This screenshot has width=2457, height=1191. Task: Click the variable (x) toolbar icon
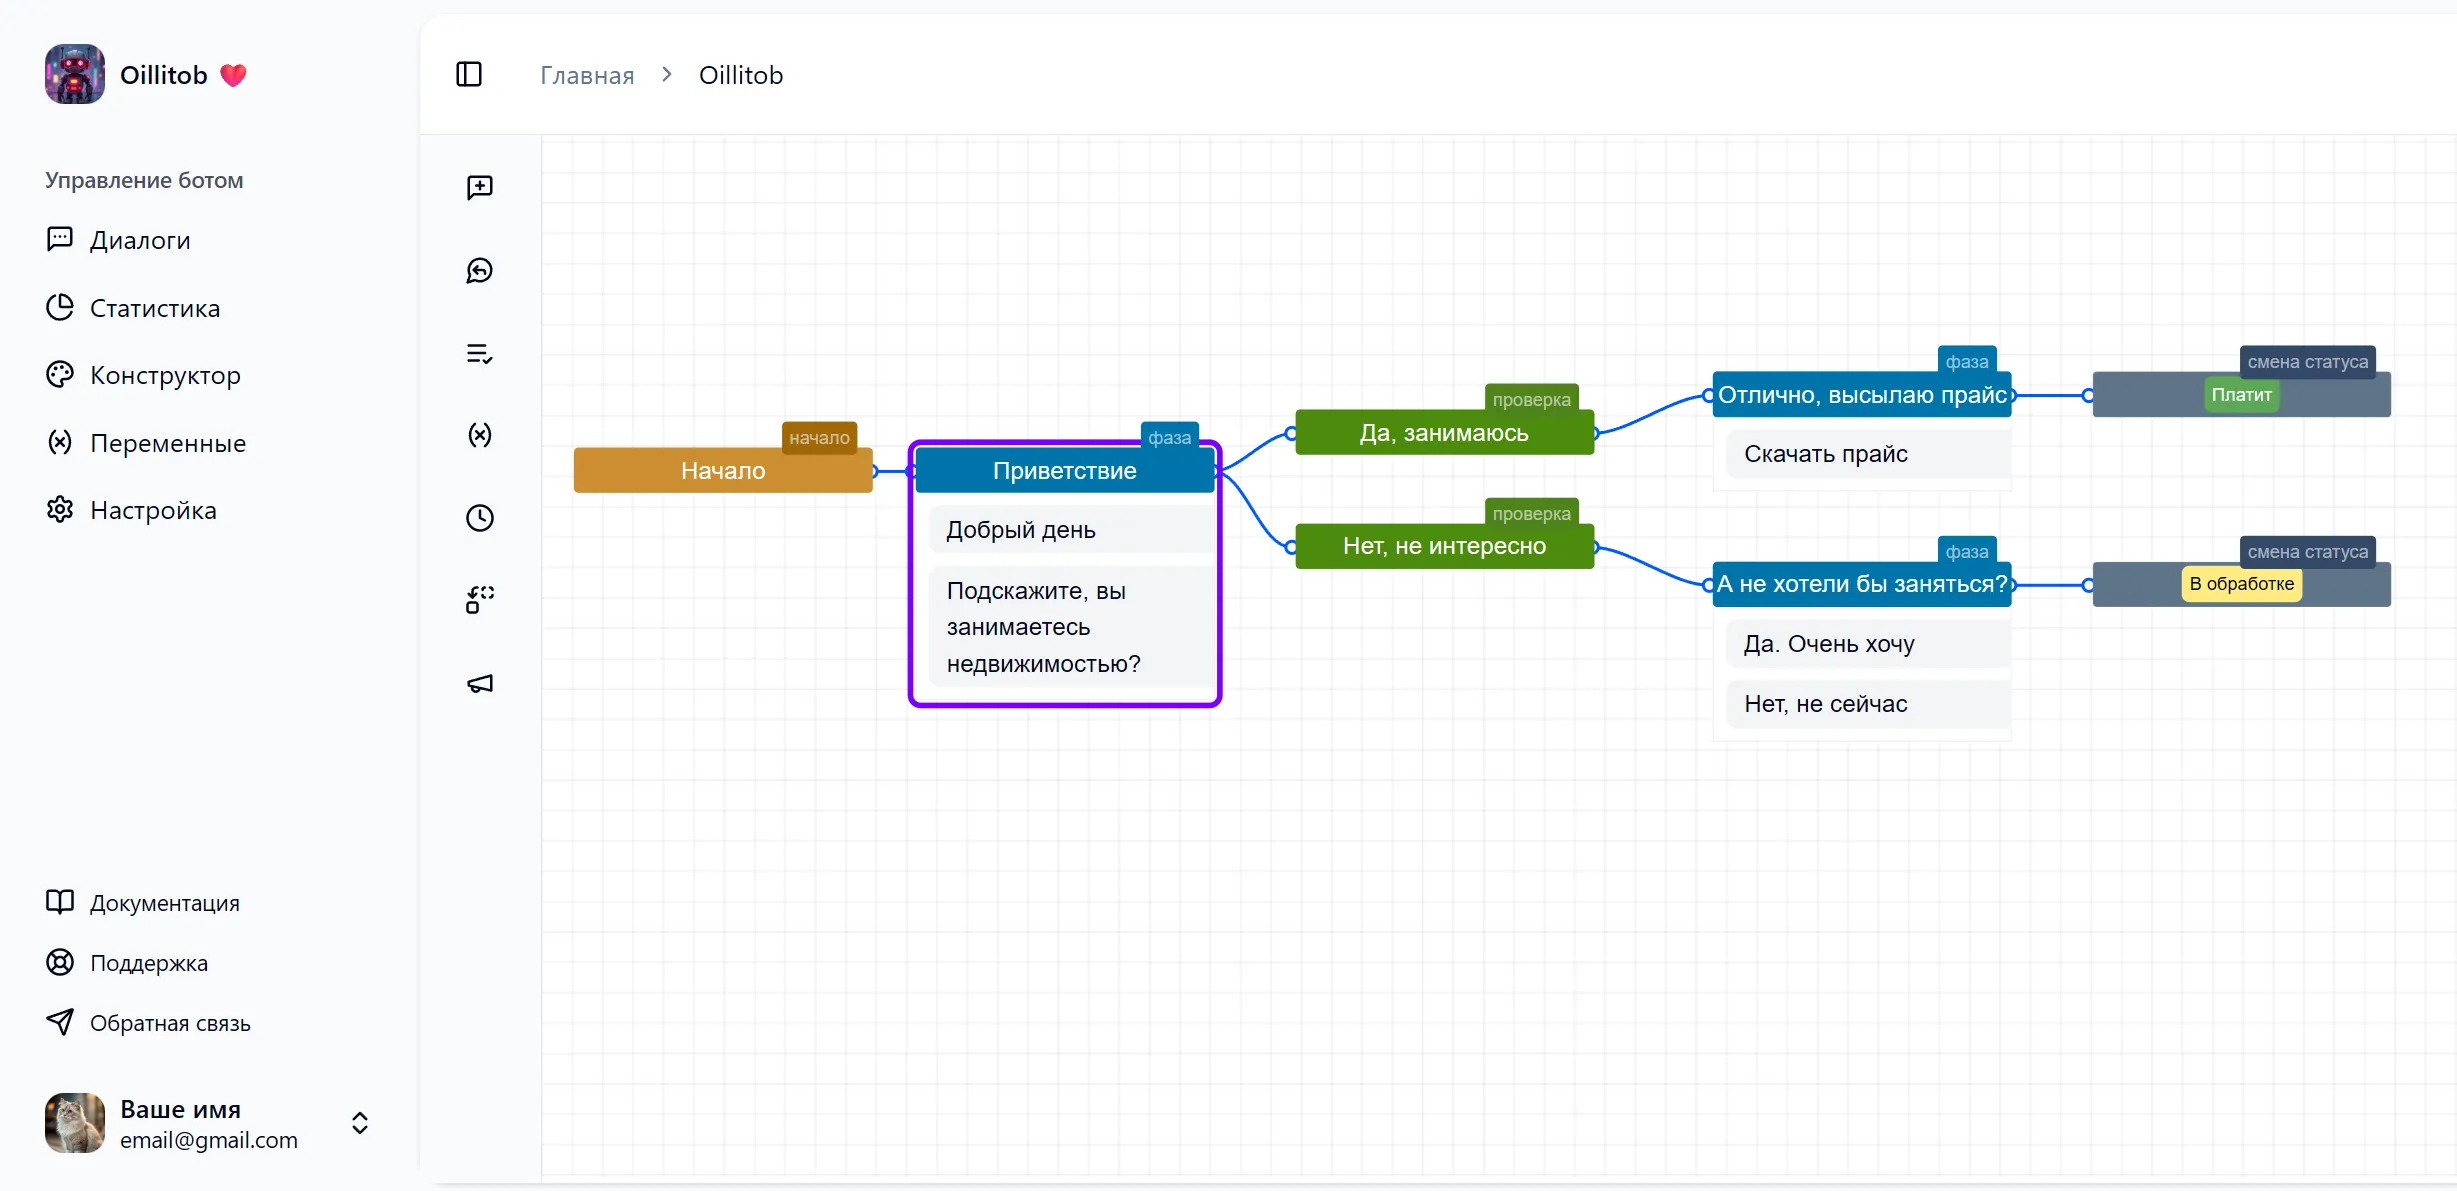480,435
